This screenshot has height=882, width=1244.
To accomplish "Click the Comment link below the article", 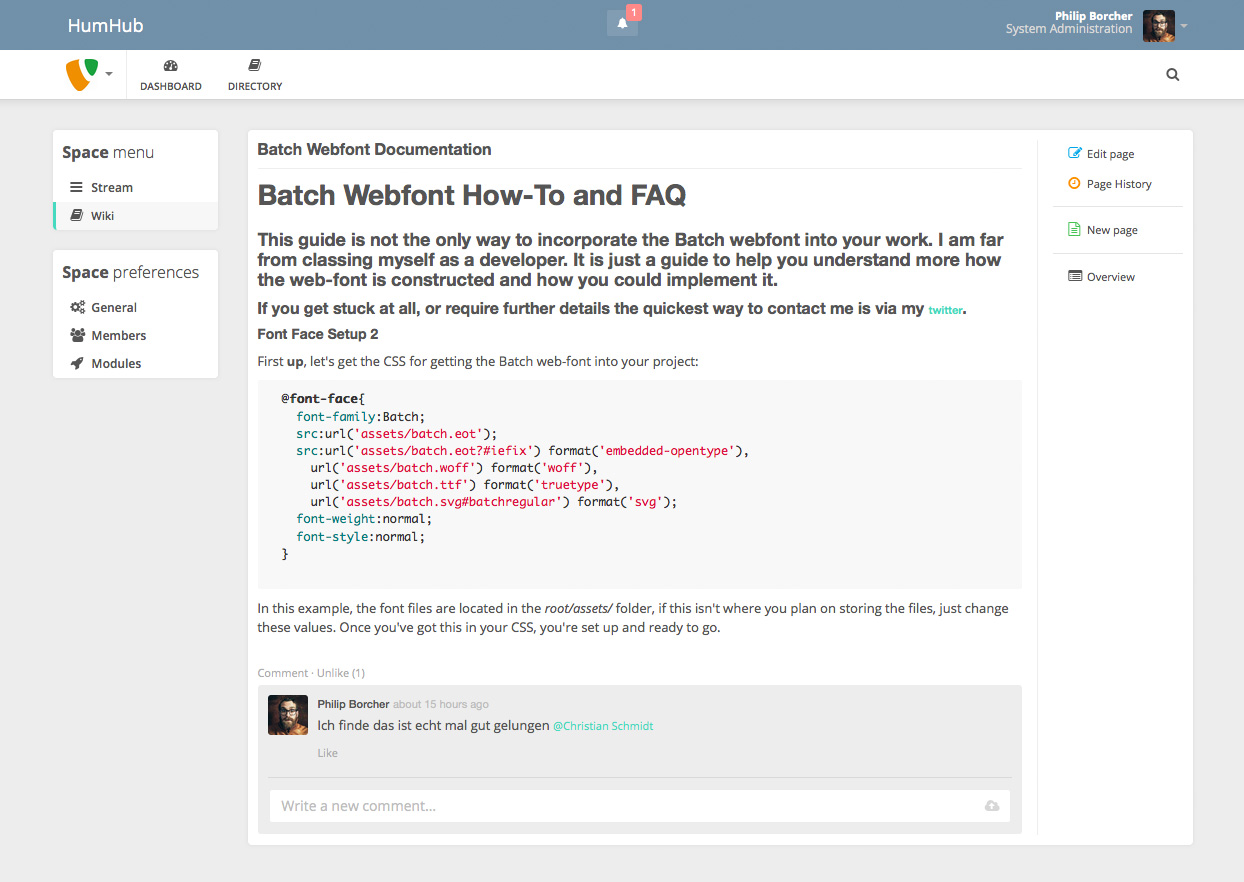I will 283,673.
